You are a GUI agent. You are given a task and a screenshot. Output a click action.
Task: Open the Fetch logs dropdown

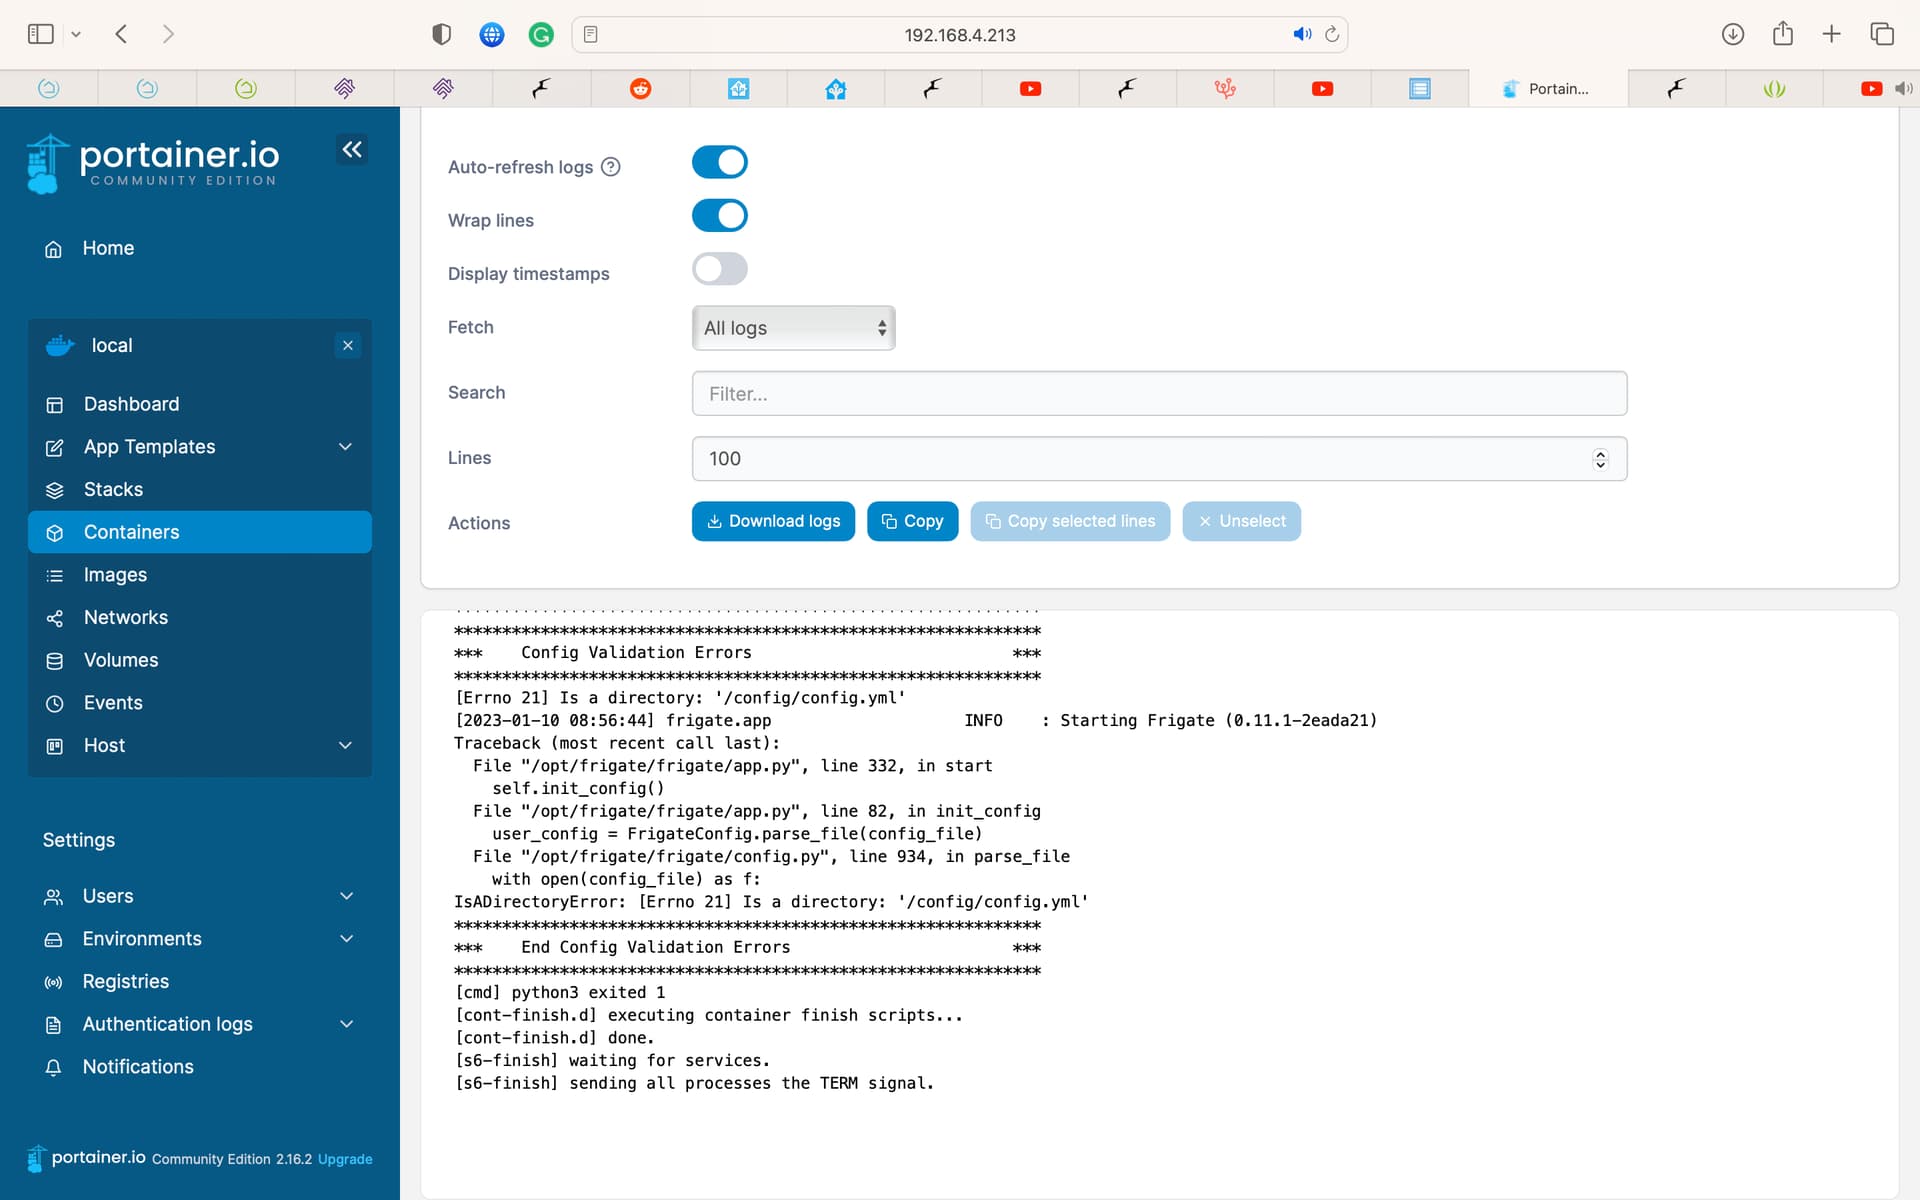[x=792, y=327]
